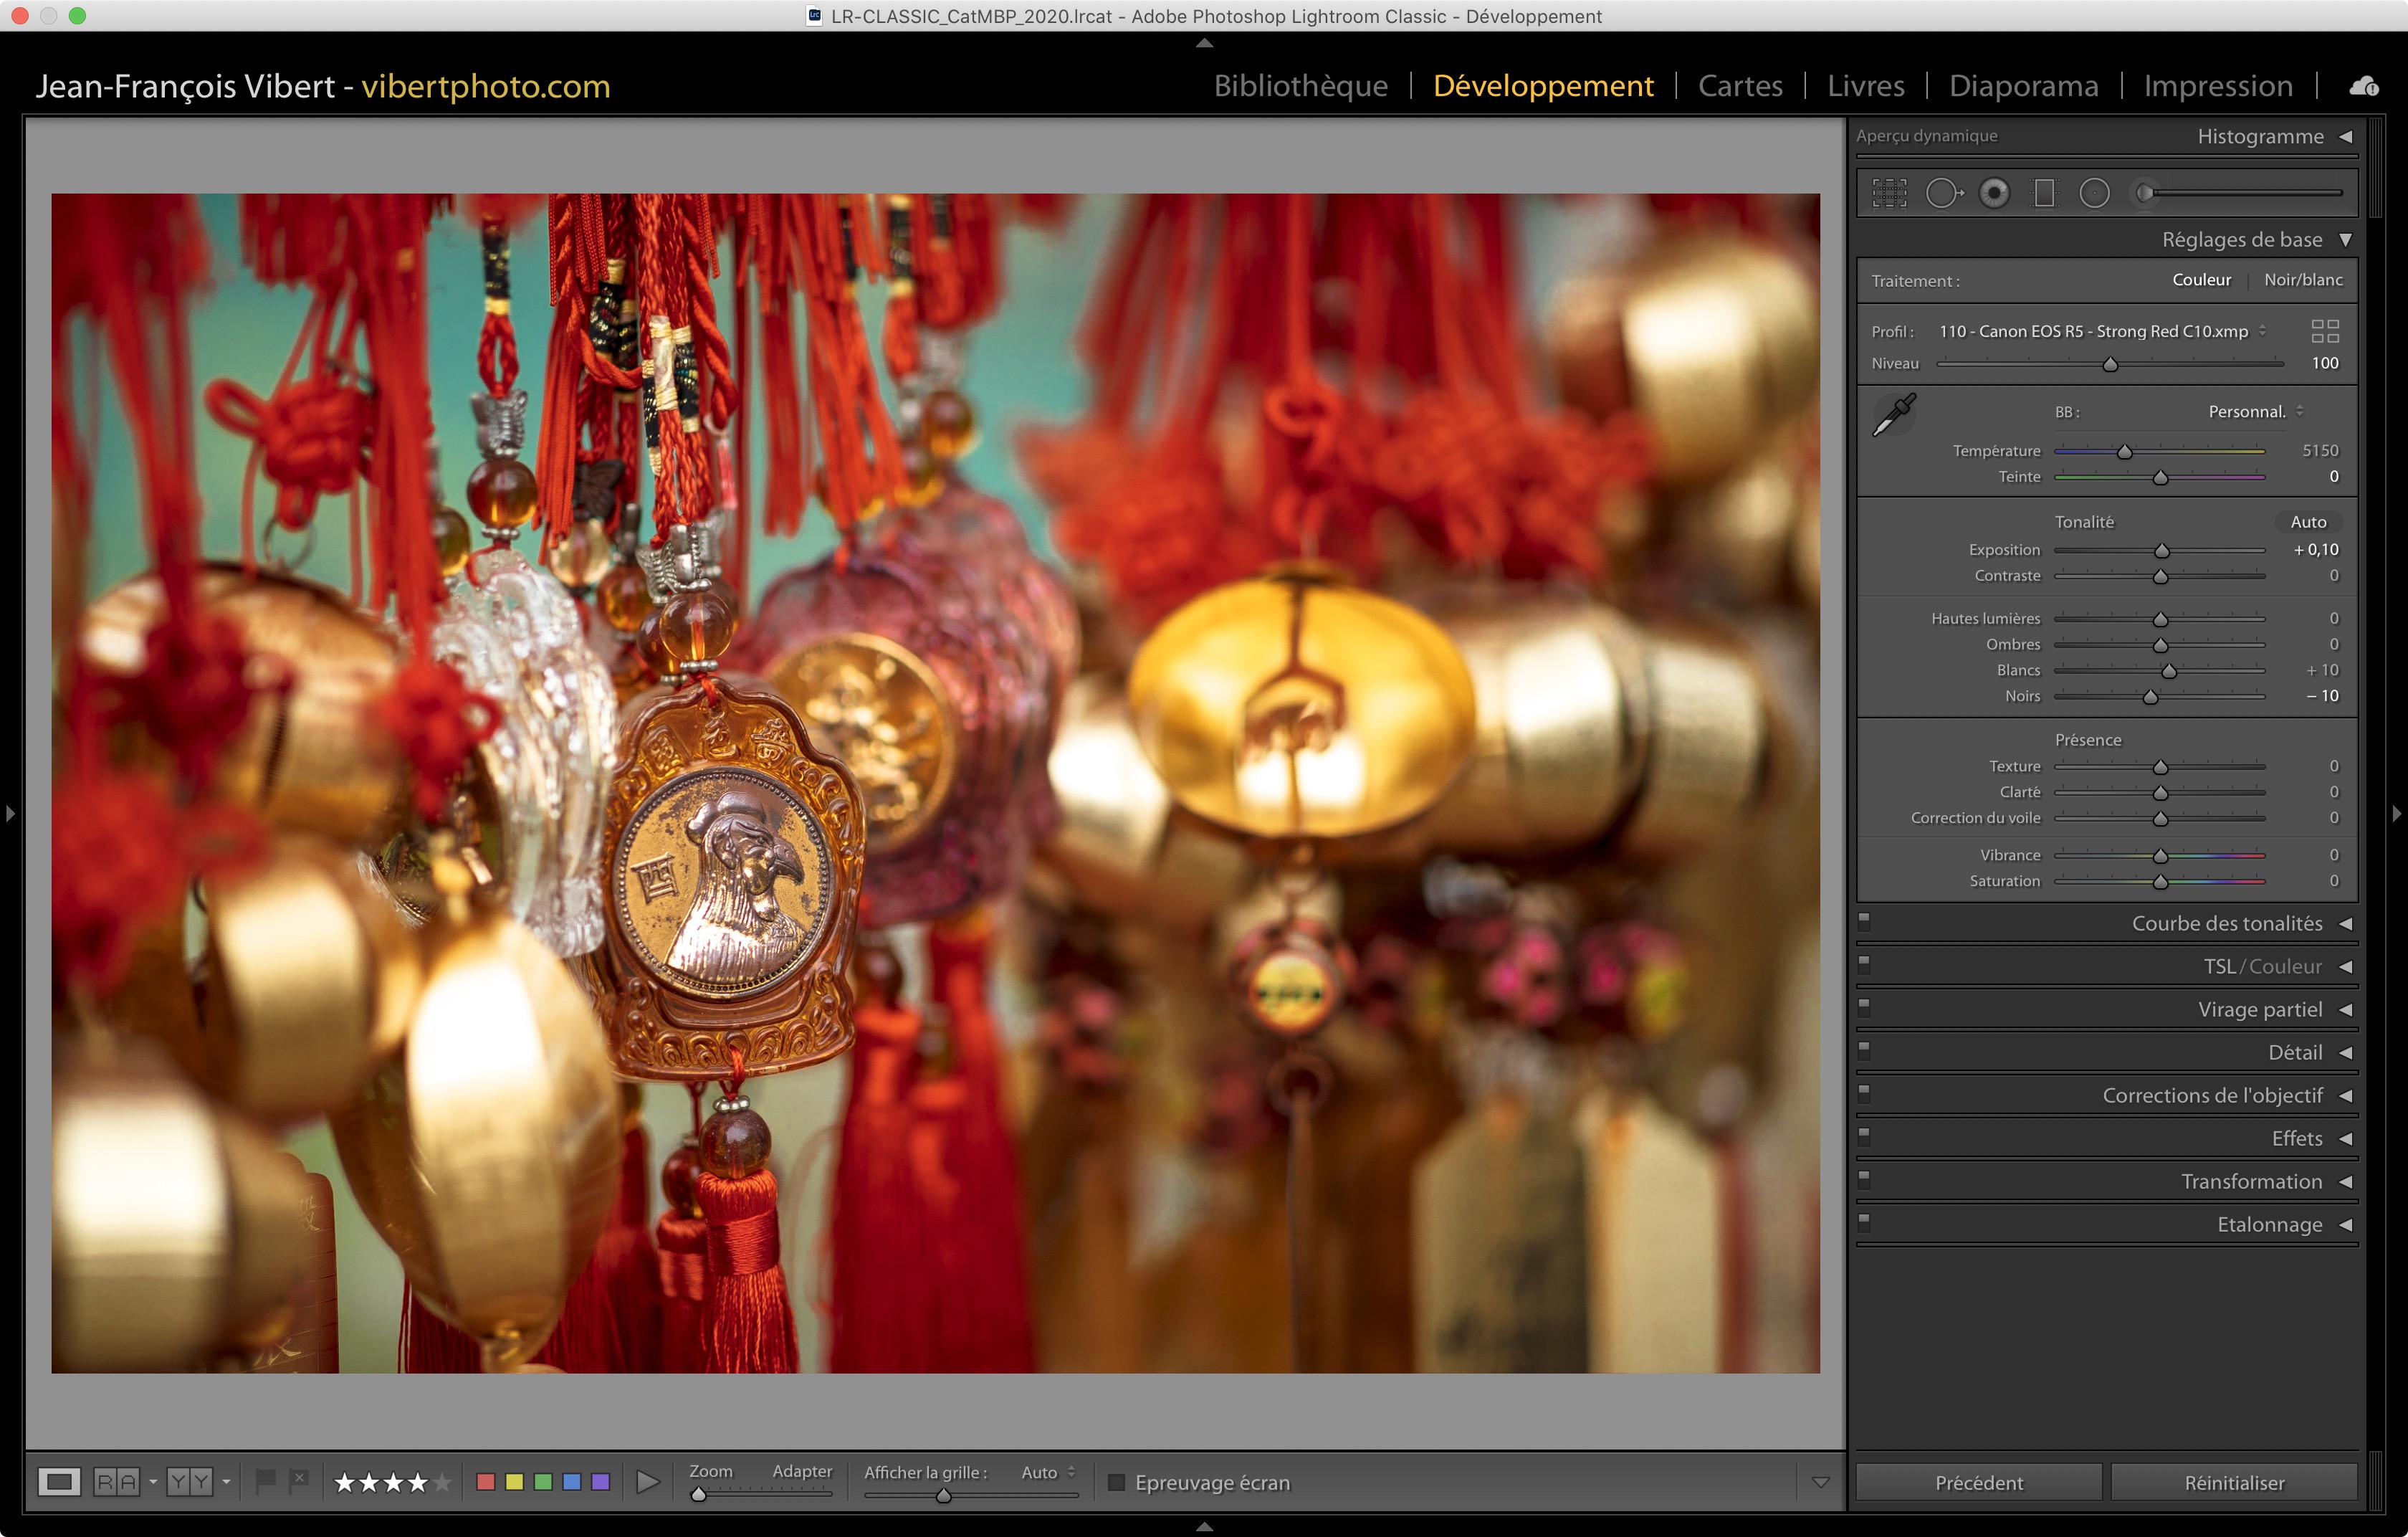Screen dimensions: 2408x1537
Task: Click the cloud sync status icon
Action: [2364, 86]
